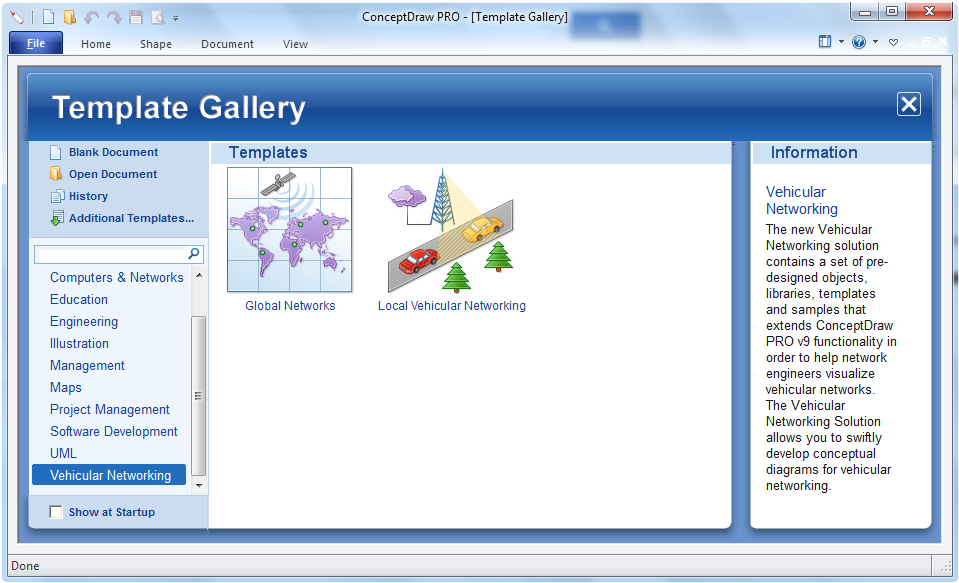Screen dimensions: 959x583
Task: Select the Engineering category
Action: pyautogui.click(x=84, y=321)
